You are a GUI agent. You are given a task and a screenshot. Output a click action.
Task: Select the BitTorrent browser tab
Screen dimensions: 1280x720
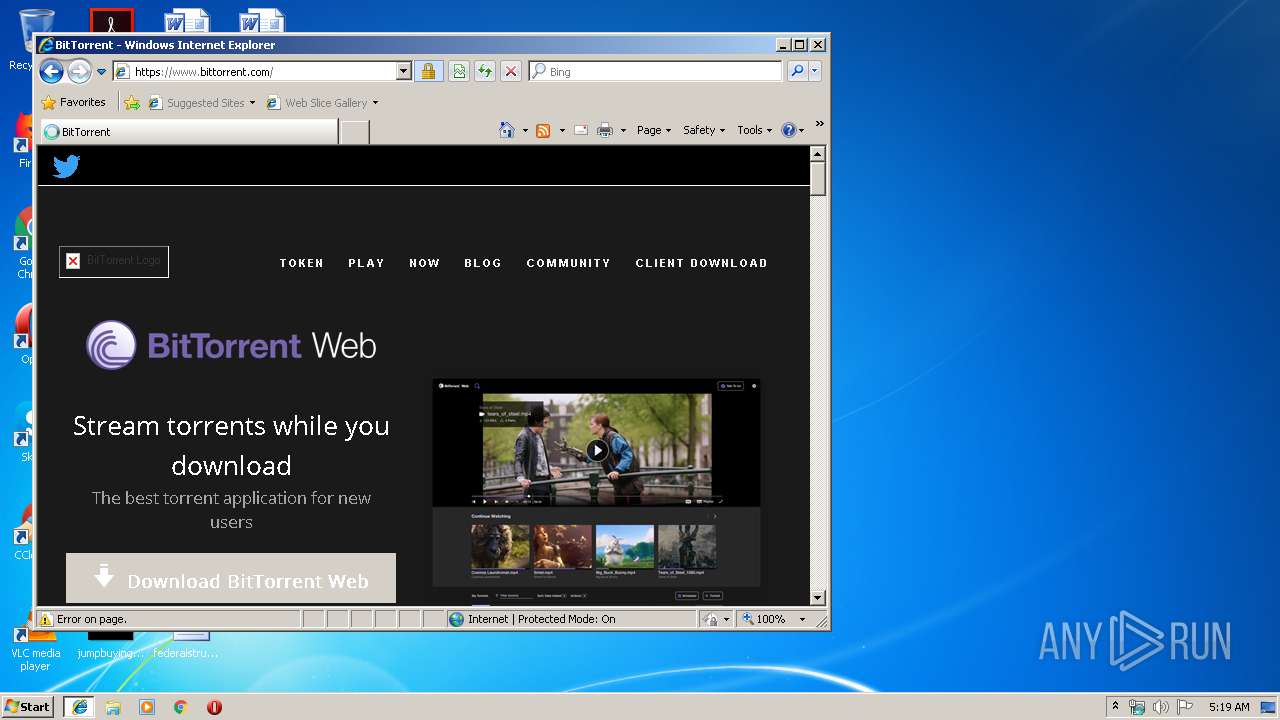click(x=188, y=131)
